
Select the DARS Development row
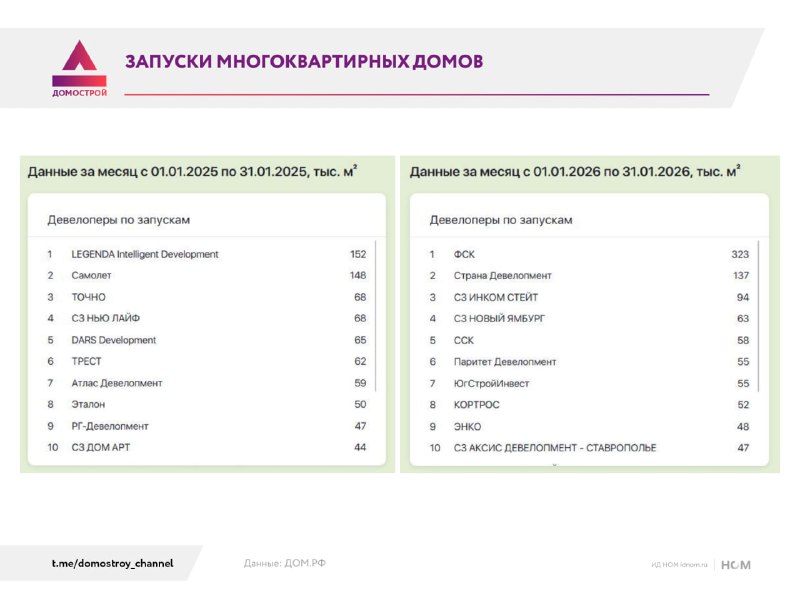tap(207, 340)
